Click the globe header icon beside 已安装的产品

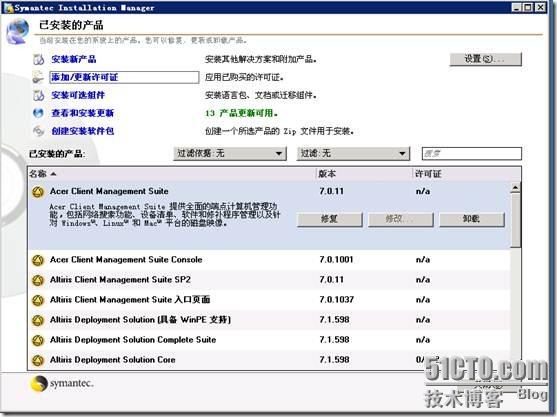[x=17, y=31]
